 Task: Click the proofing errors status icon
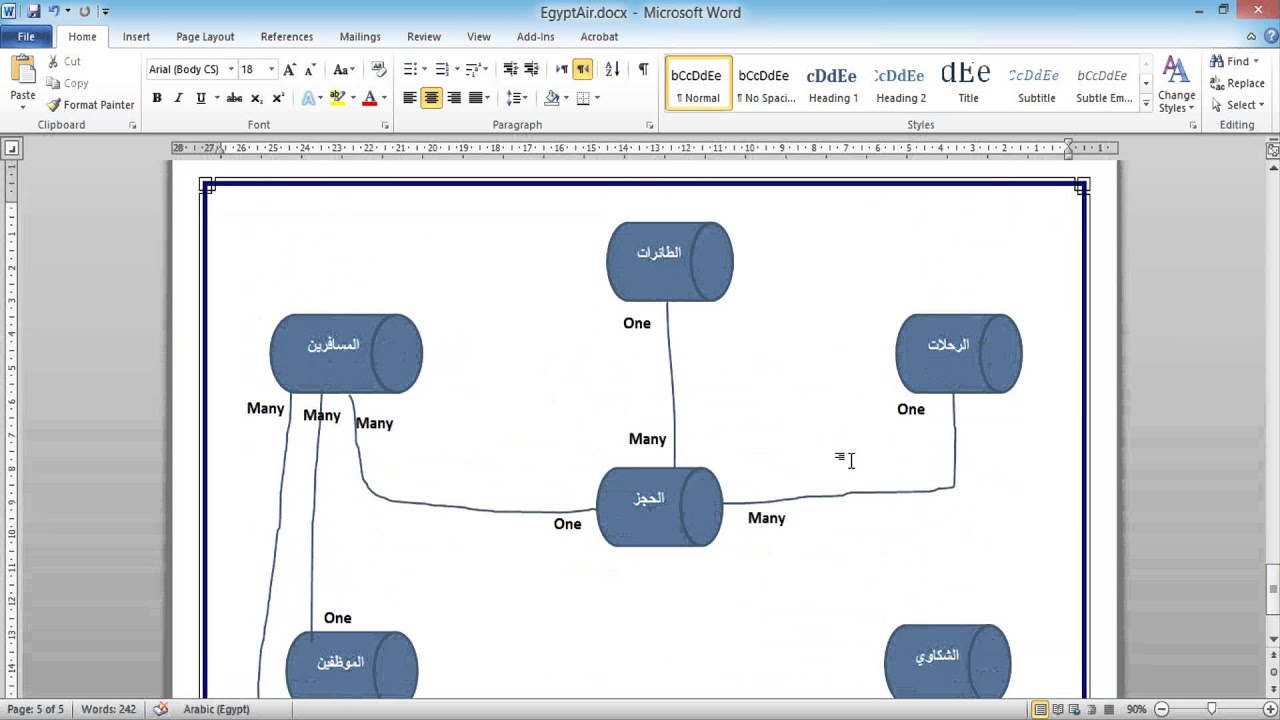tap(161, 709)
